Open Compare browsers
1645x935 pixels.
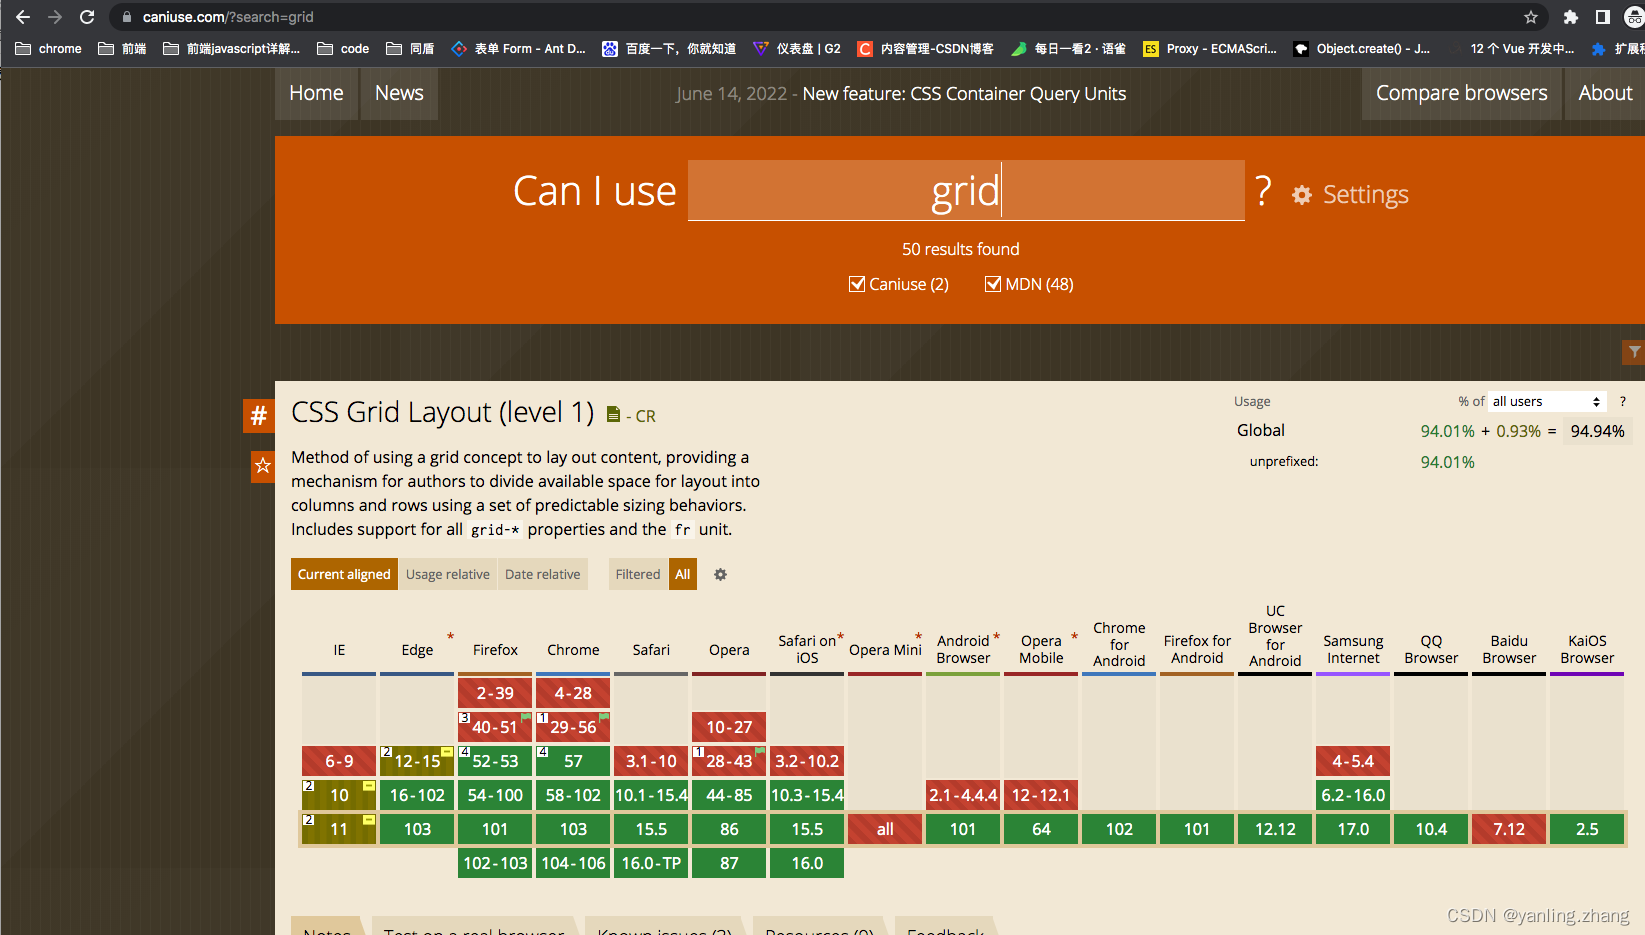point(1462,93)
